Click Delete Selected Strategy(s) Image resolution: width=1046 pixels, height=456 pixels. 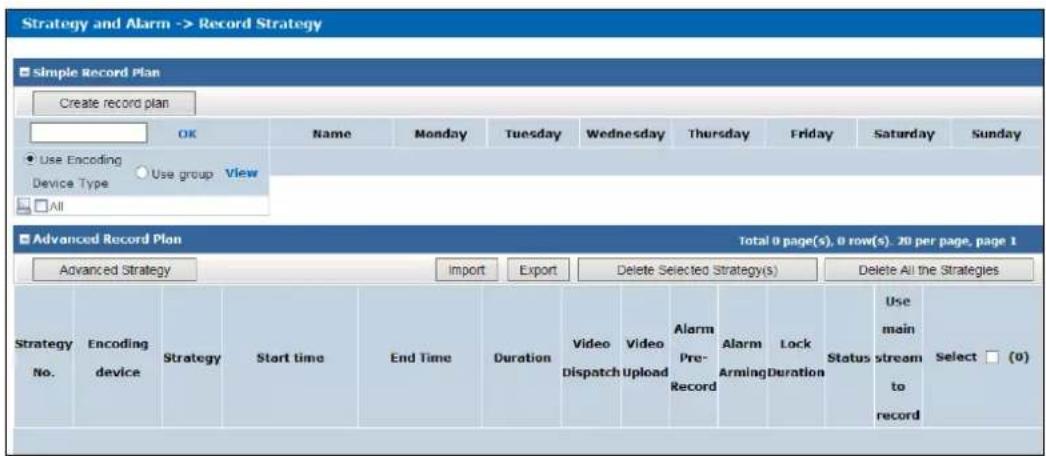(697, 270)
